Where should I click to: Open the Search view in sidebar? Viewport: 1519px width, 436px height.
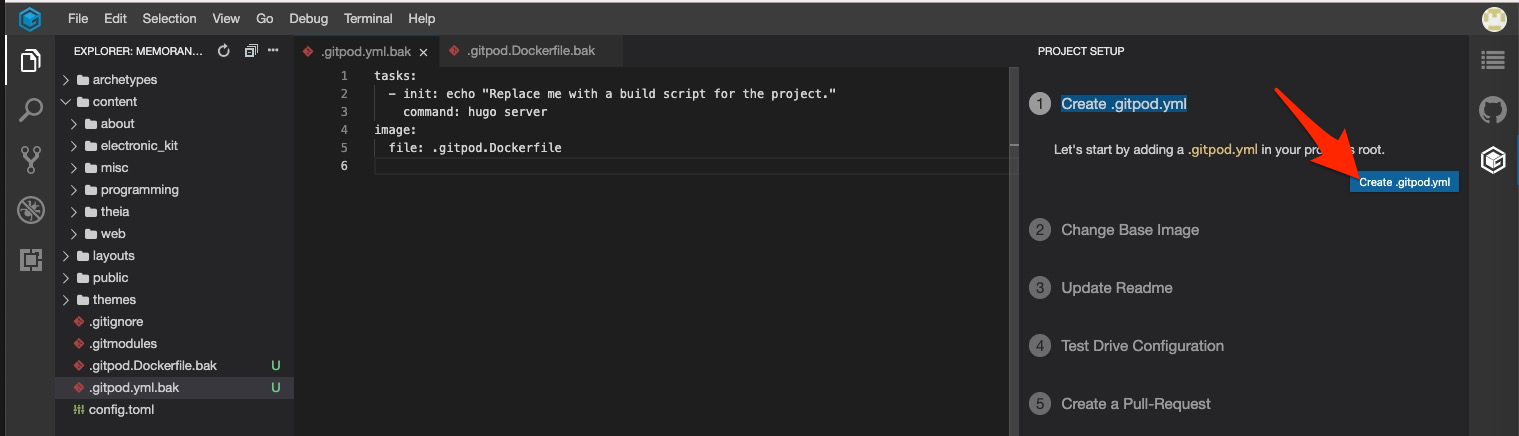point(30,109)
